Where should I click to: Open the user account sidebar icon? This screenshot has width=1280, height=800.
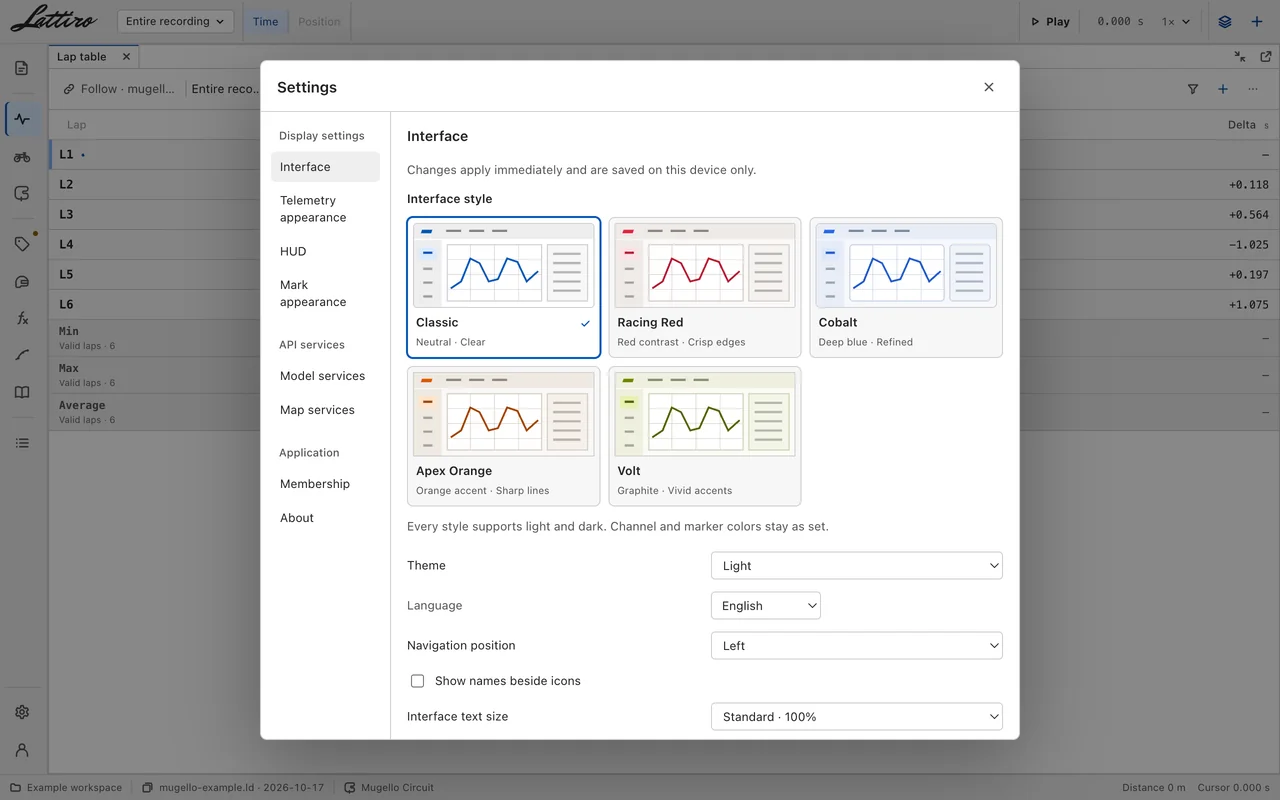point(22,750)
